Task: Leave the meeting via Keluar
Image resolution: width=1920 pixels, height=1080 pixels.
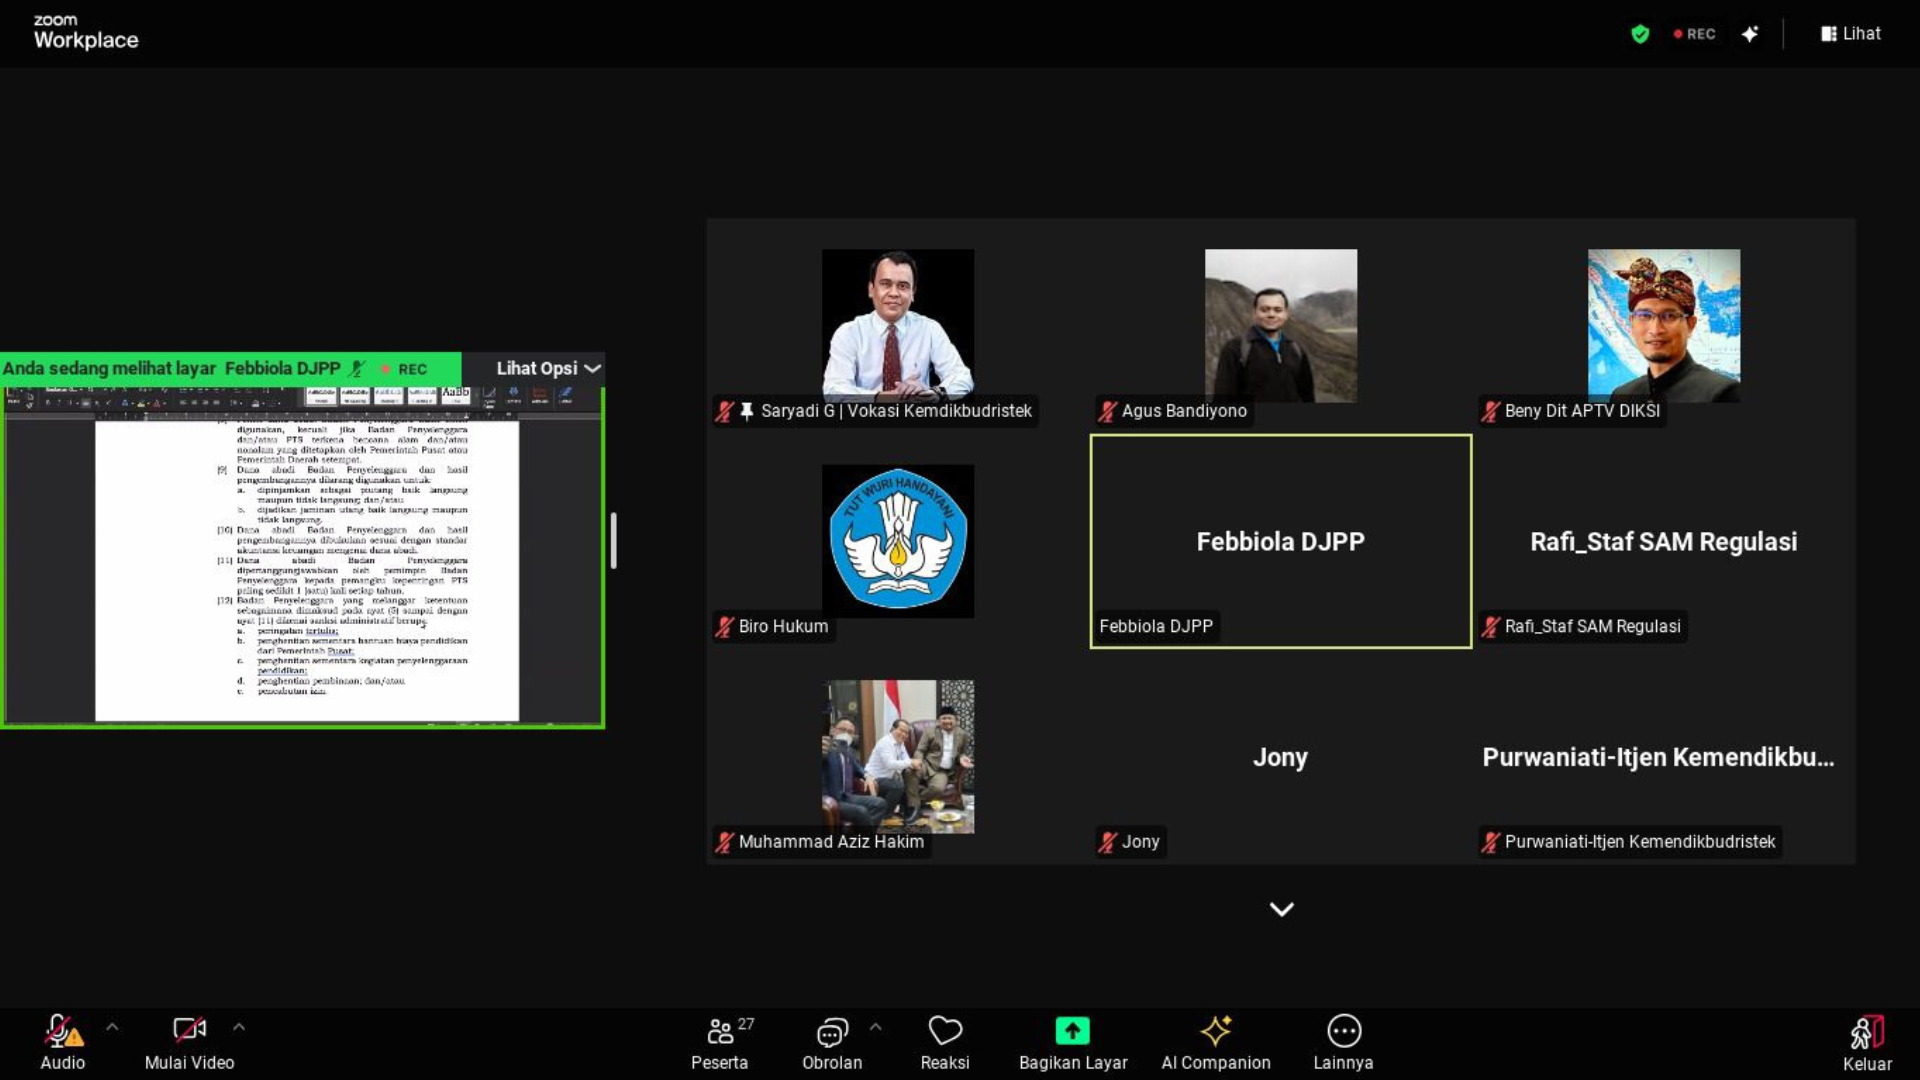Action: pos(1867,1044)
